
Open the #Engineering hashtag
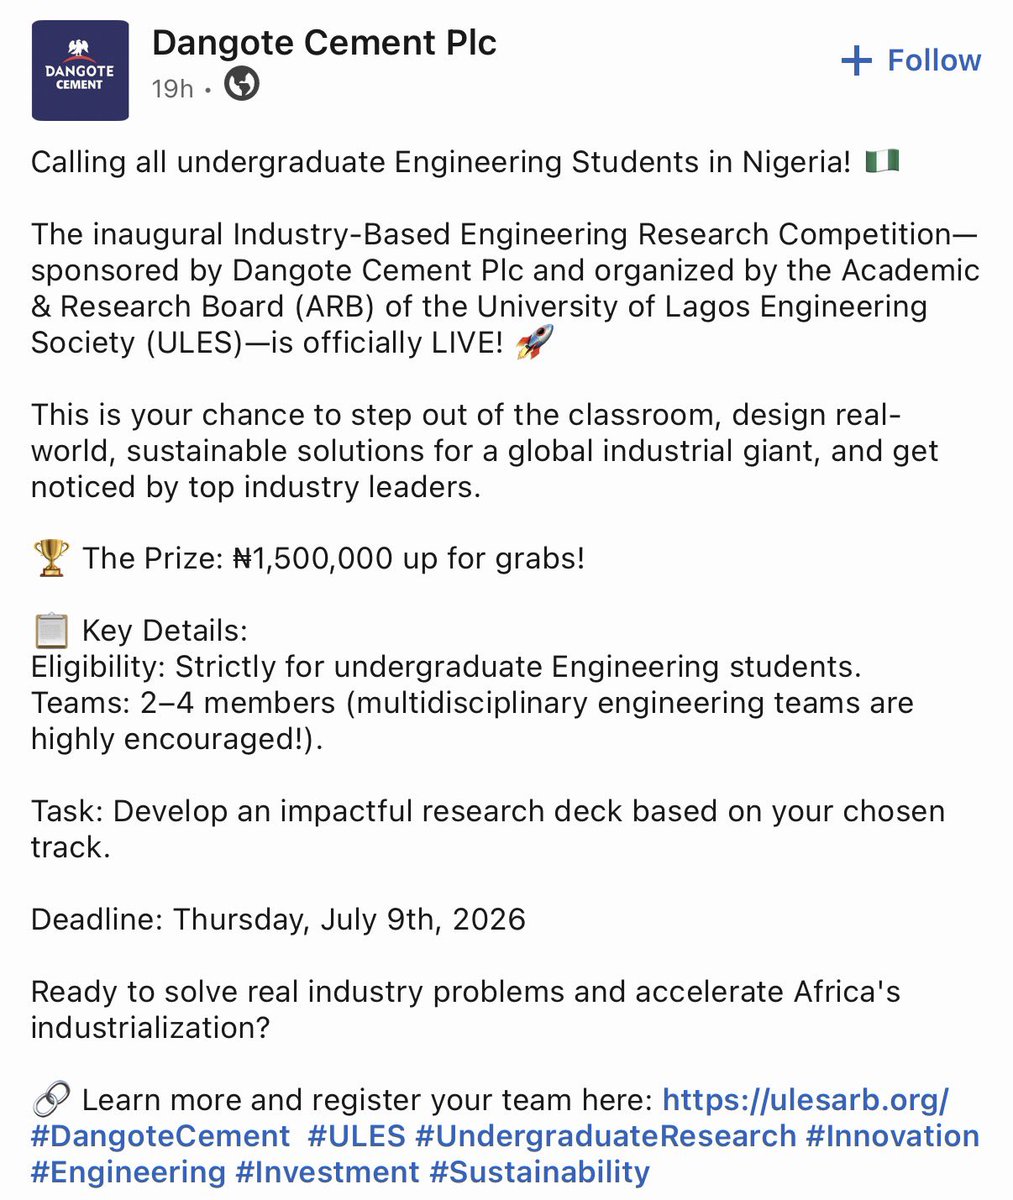pyautogui.click(x=129, y=1172)
